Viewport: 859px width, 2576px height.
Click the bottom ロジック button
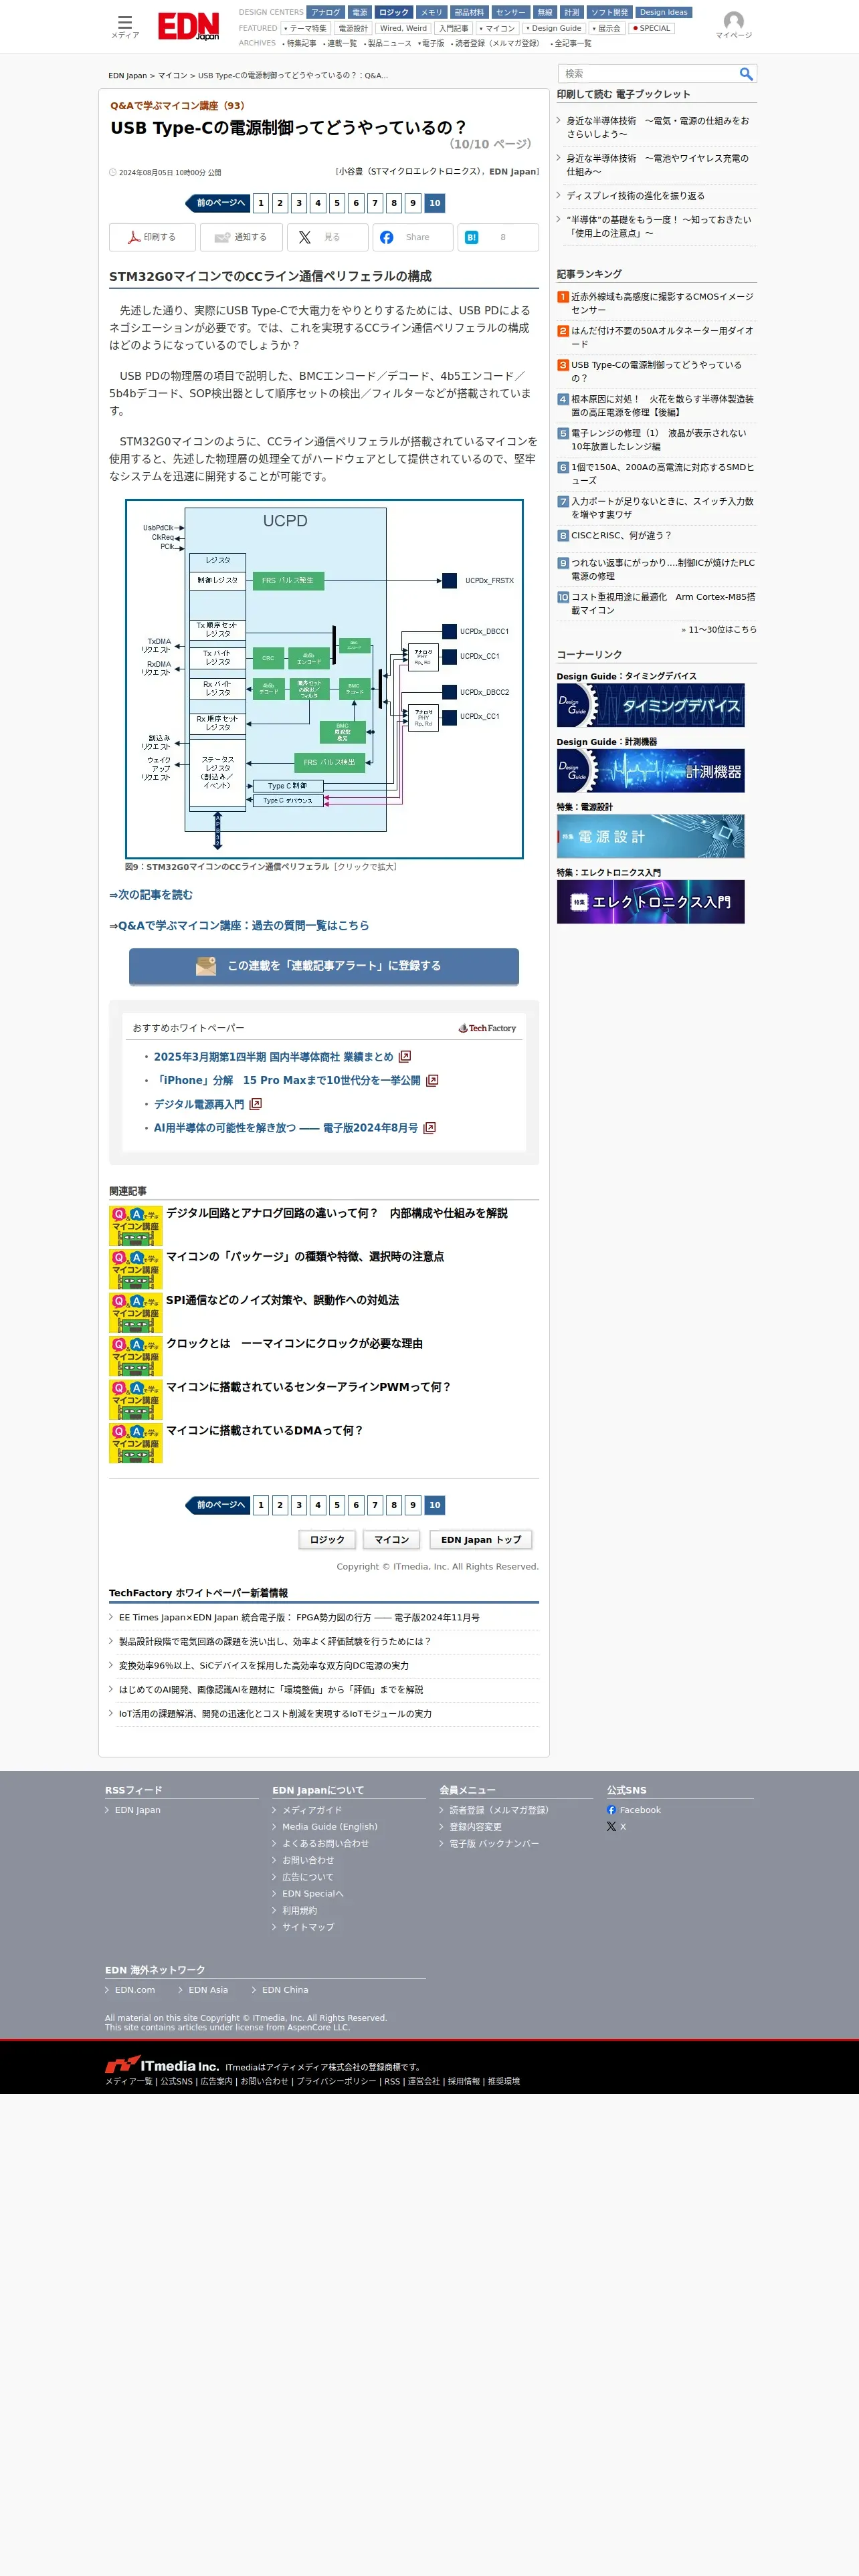click(x=327, y=1540)
